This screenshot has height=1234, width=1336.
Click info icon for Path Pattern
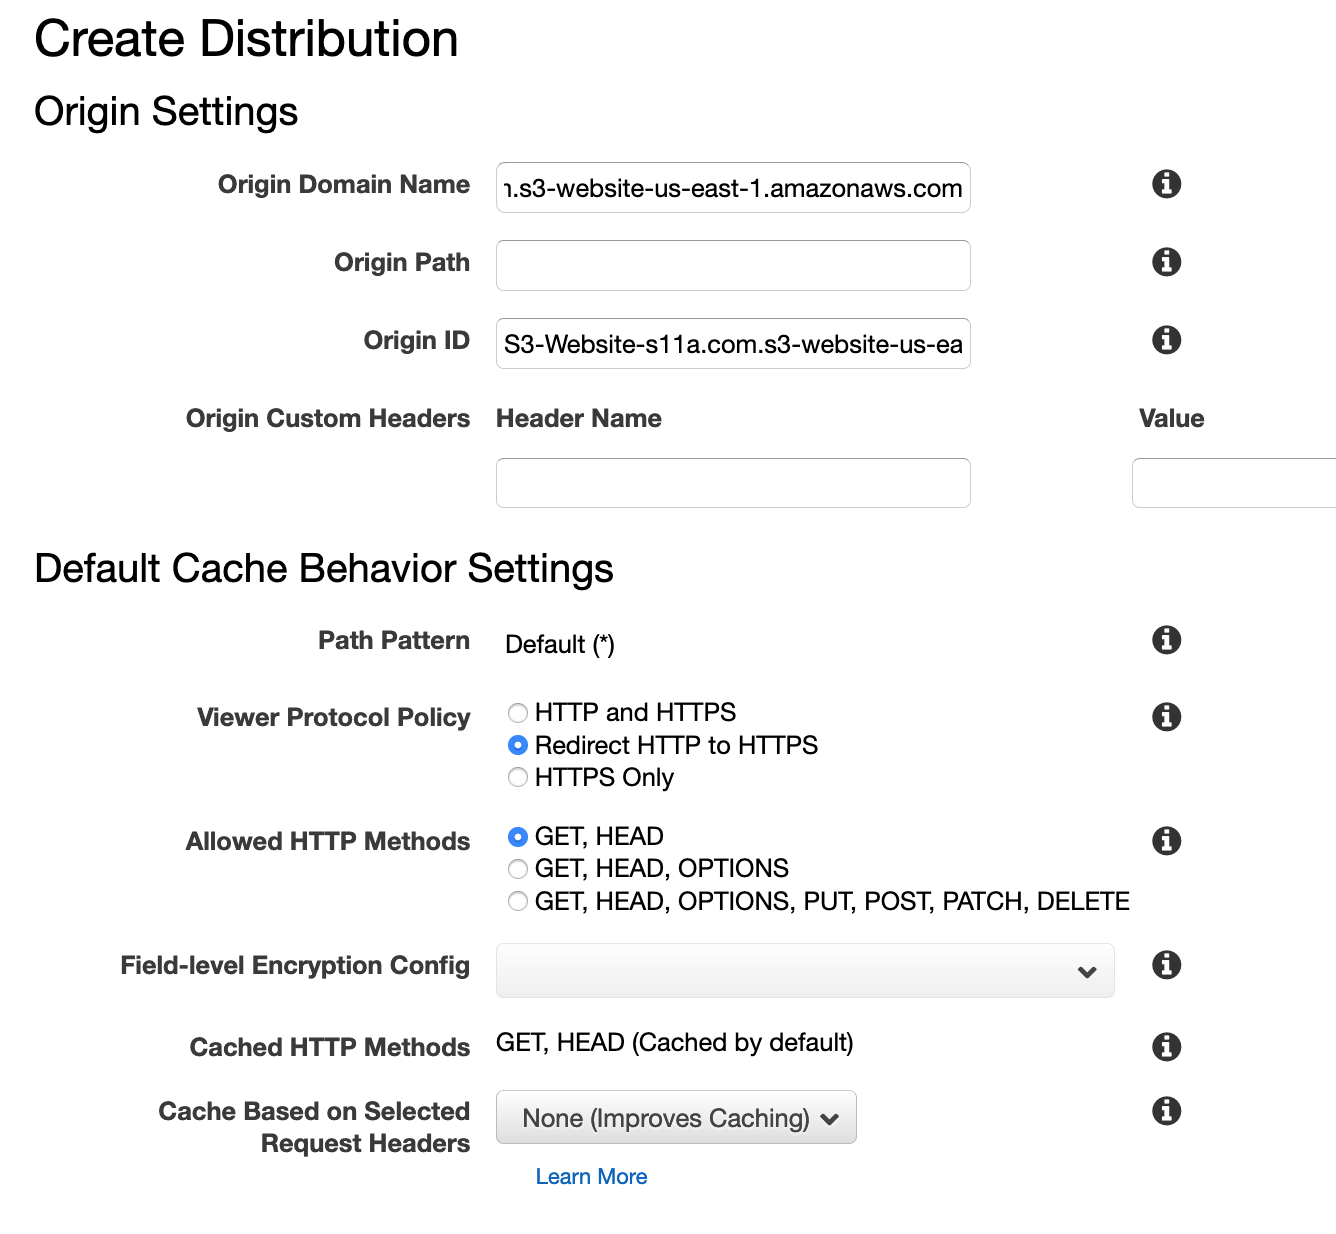point(1166,640)
